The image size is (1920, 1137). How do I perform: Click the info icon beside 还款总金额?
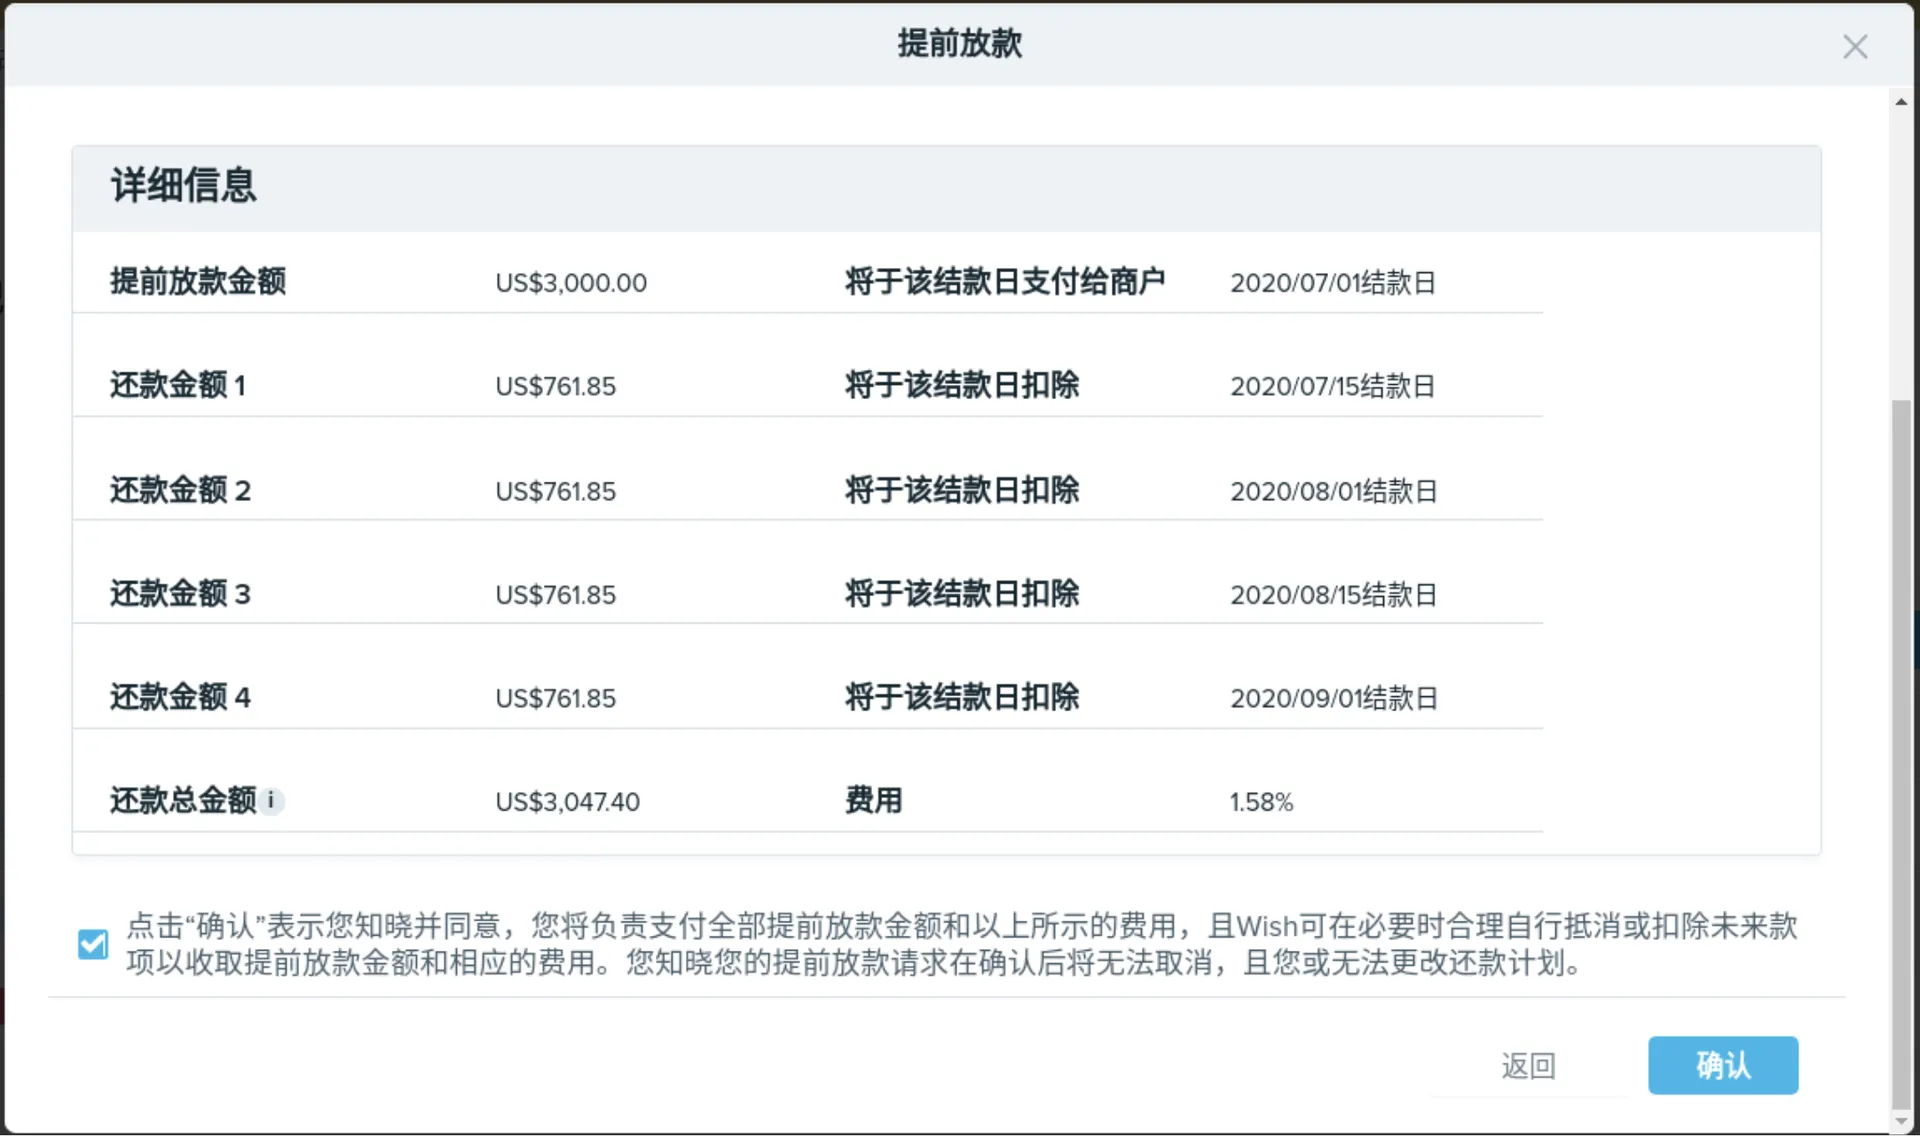(271, 801)
